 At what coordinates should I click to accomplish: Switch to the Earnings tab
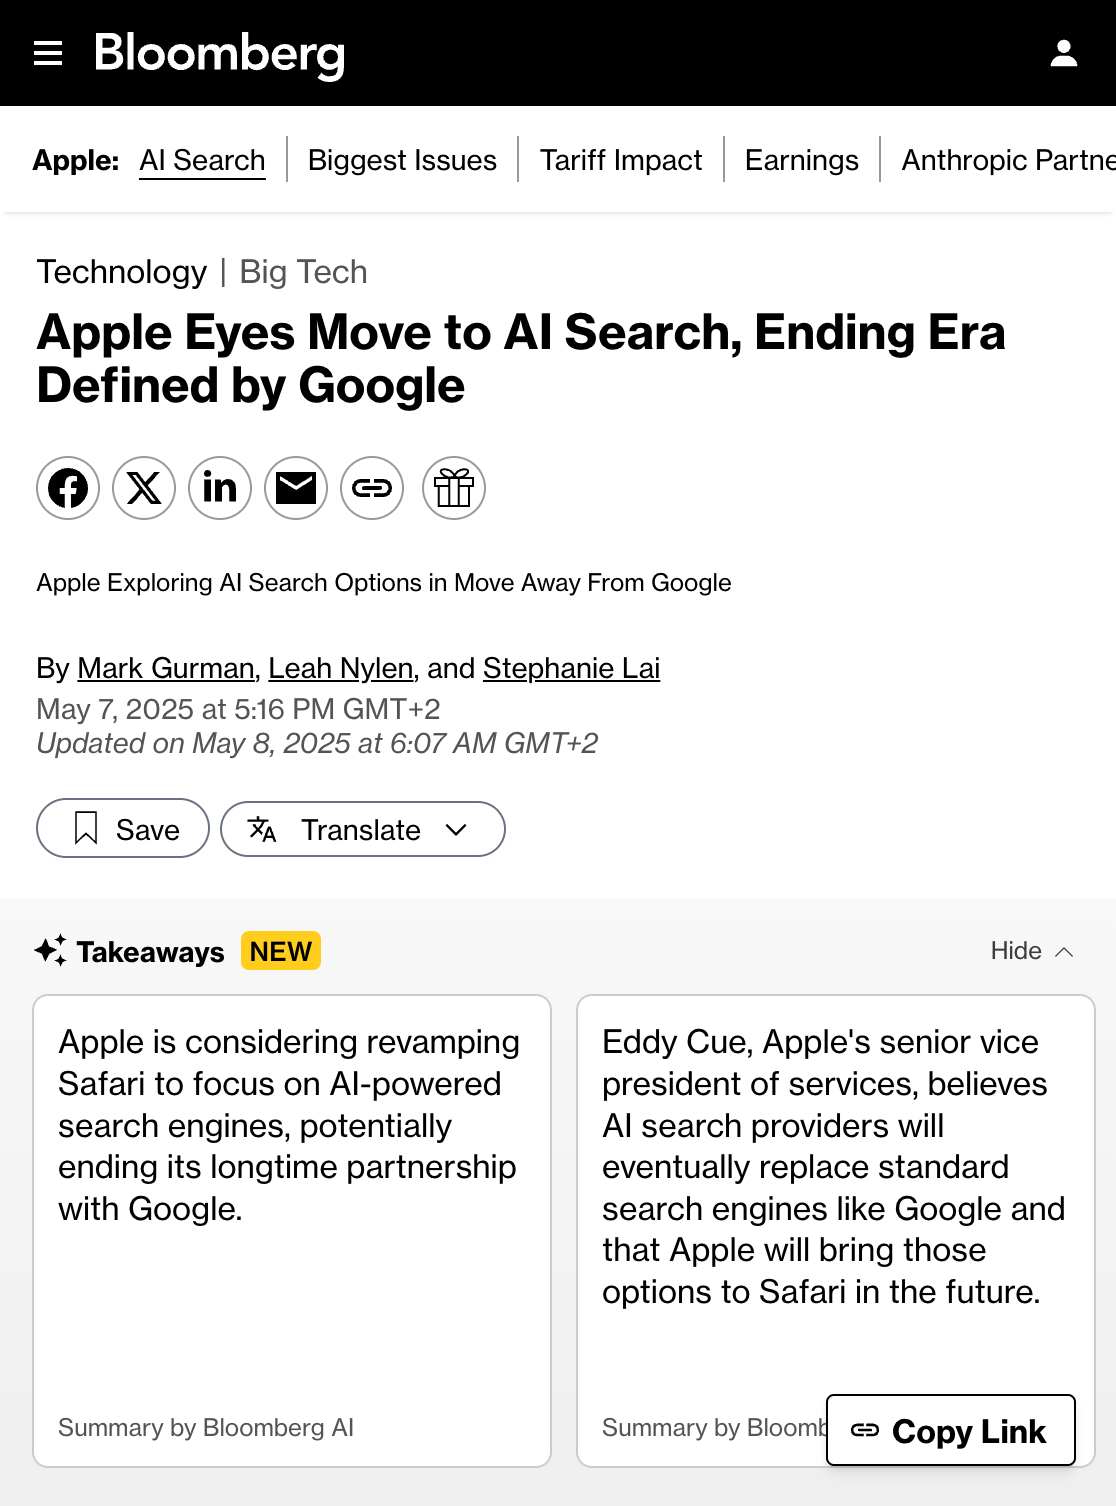[x=801, y=160]
